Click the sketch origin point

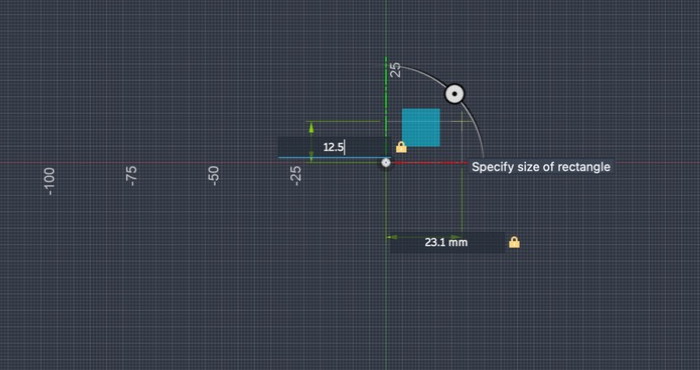[x=386, y=163]
